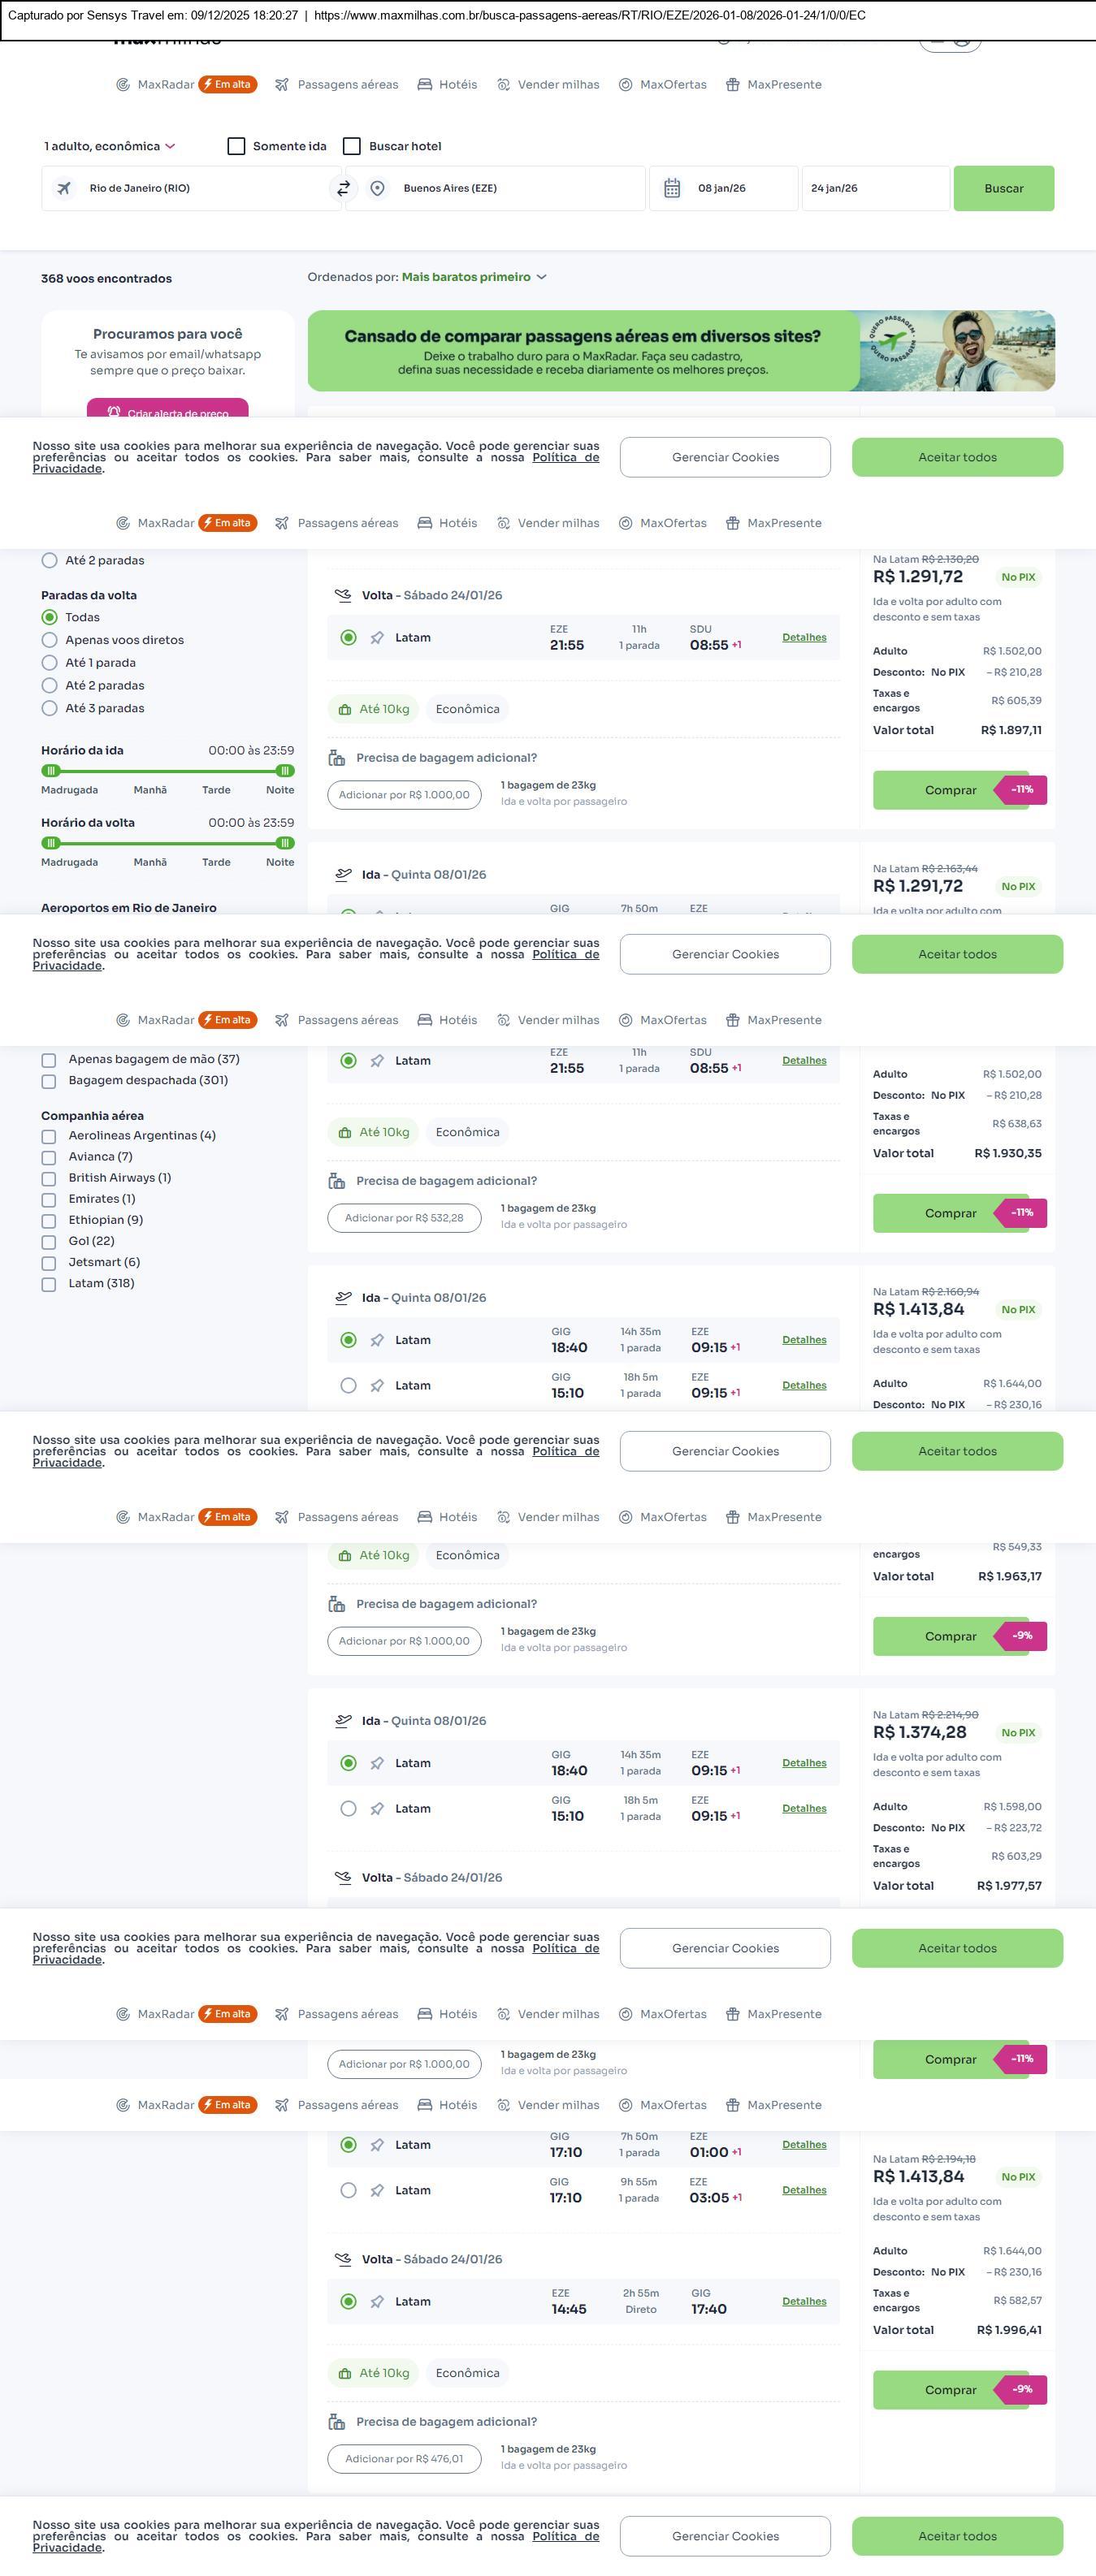The height and width of the screenshot is (2576, 1096).
Task: Click the bed icon next to Hotéis at top
Action: pos(425,85)
